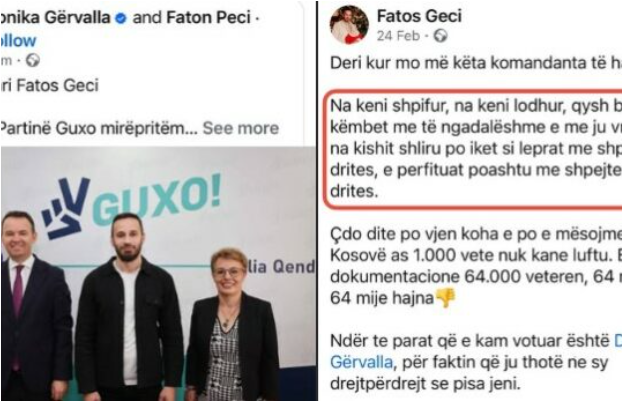This screenshot has width=622, height=407.
Task: Click the red-outlined highlighted paragraph
Action: [x=473, y=149]
